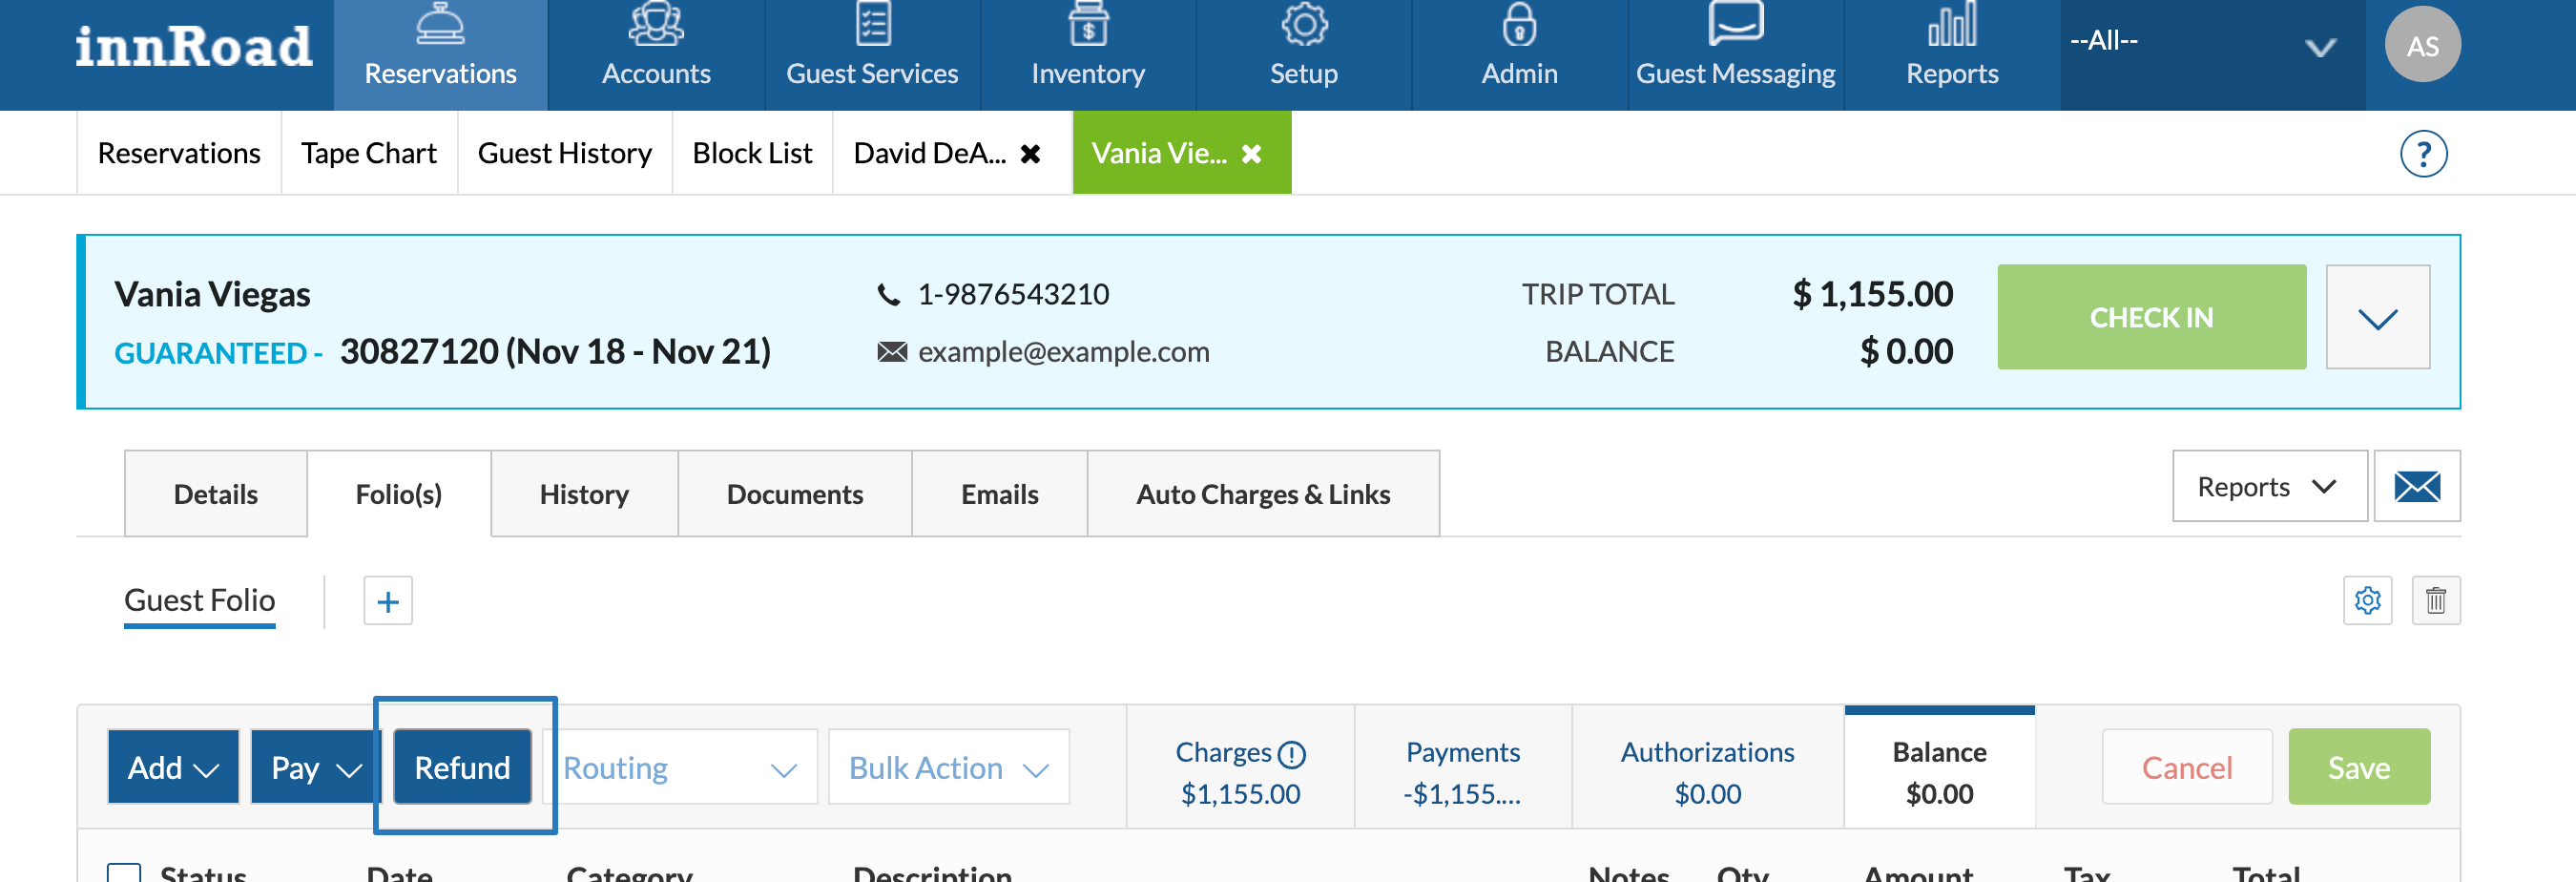Add a new folio with plus button
Screen dimensions: 2576x882
click(388, 601)
